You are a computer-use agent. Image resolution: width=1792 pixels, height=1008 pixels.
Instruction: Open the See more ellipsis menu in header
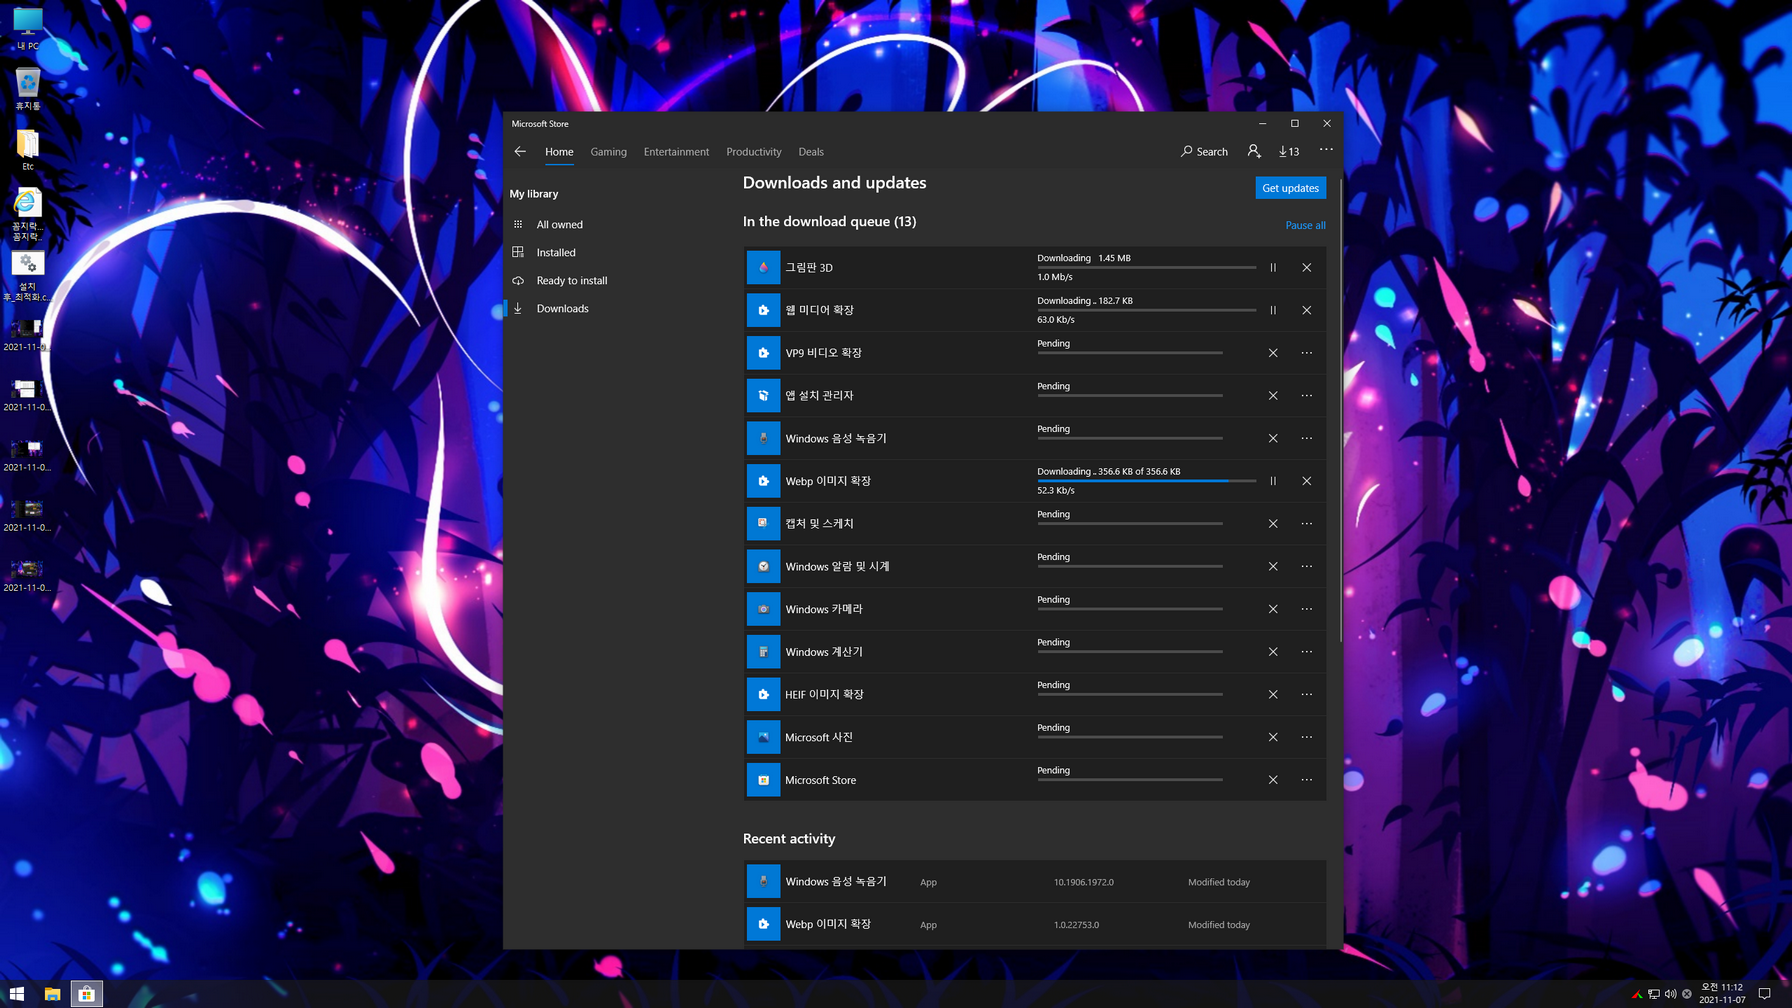tap(1326, 150)
